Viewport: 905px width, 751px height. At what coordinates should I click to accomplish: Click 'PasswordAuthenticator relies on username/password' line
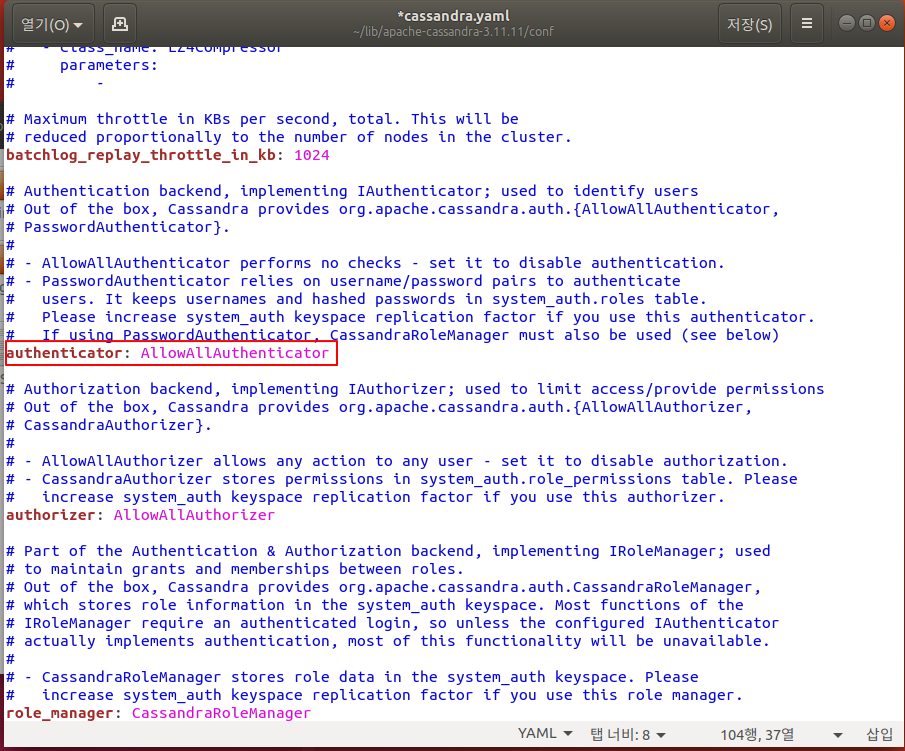point(343,281)
